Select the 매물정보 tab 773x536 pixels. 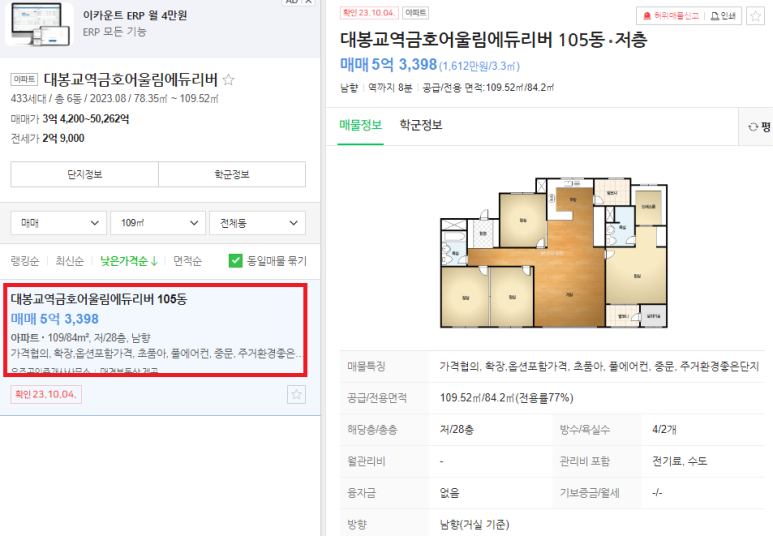click(x=360, y=125)
